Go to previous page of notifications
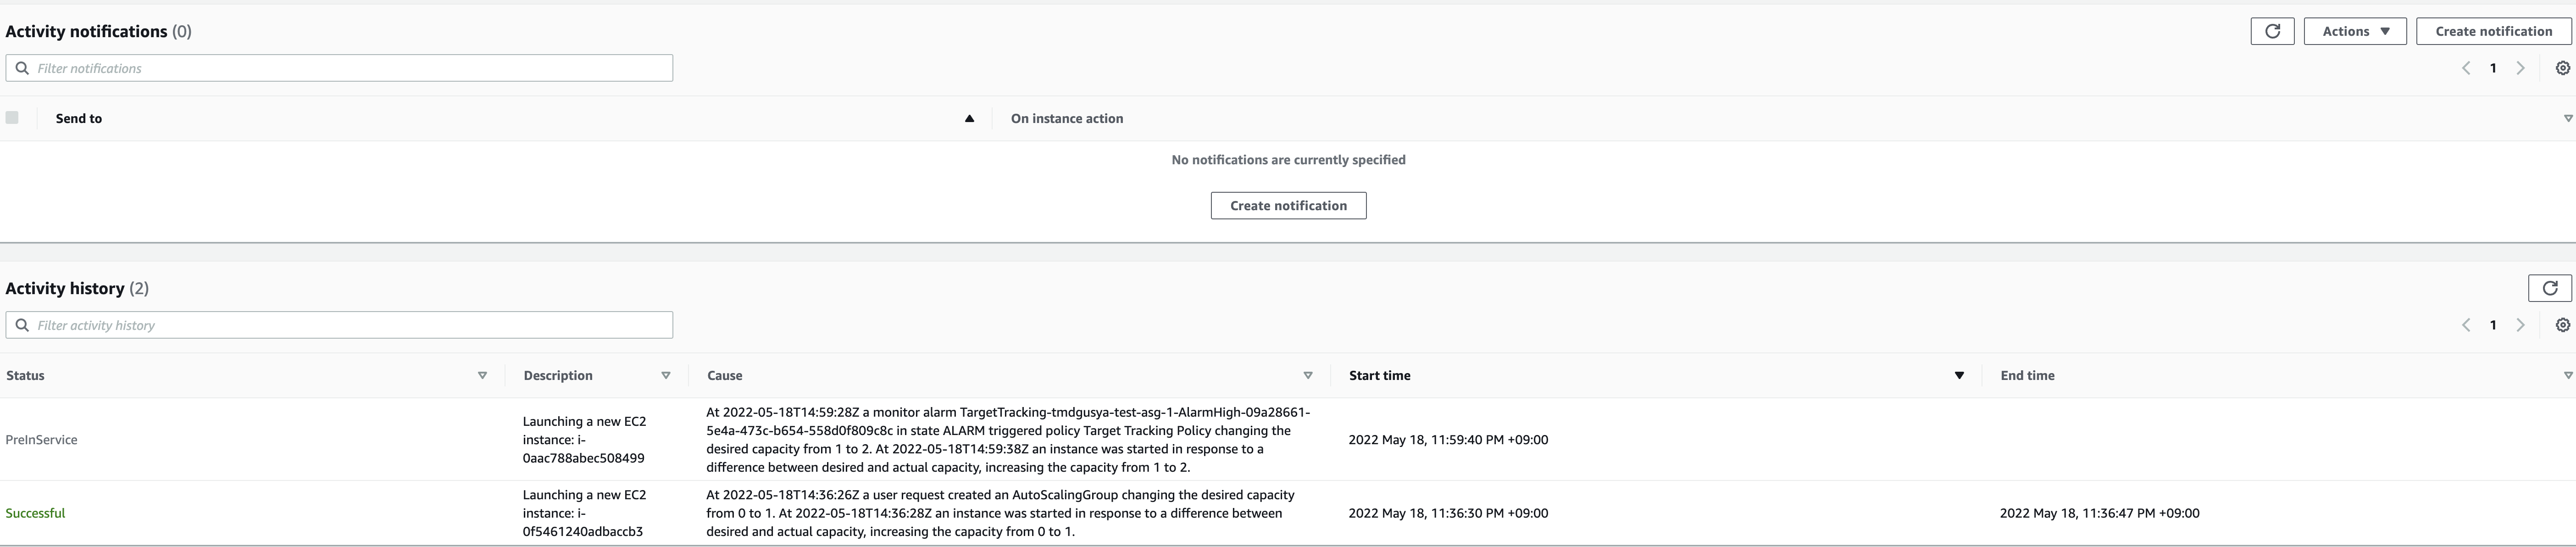The height and width of the screenshot is (547, 2576). (x=2466, y=68)
